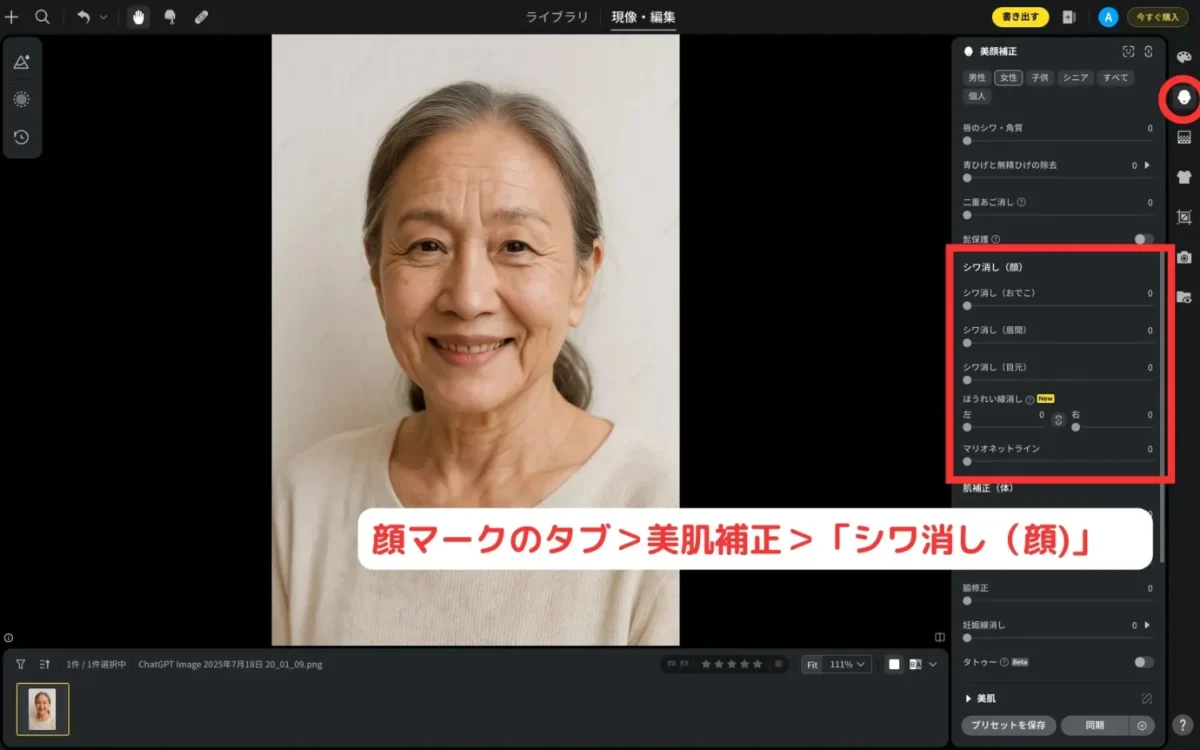Screen dimensions: 1200x750
Task: Select the シニア filter
Action: coord(1075,77)
